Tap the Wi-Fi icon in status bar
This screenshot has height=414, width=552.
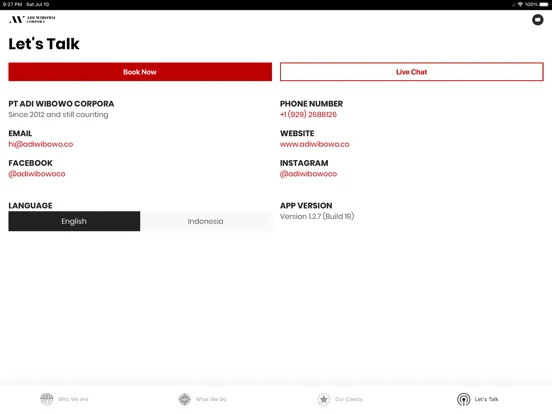[520, 4]
